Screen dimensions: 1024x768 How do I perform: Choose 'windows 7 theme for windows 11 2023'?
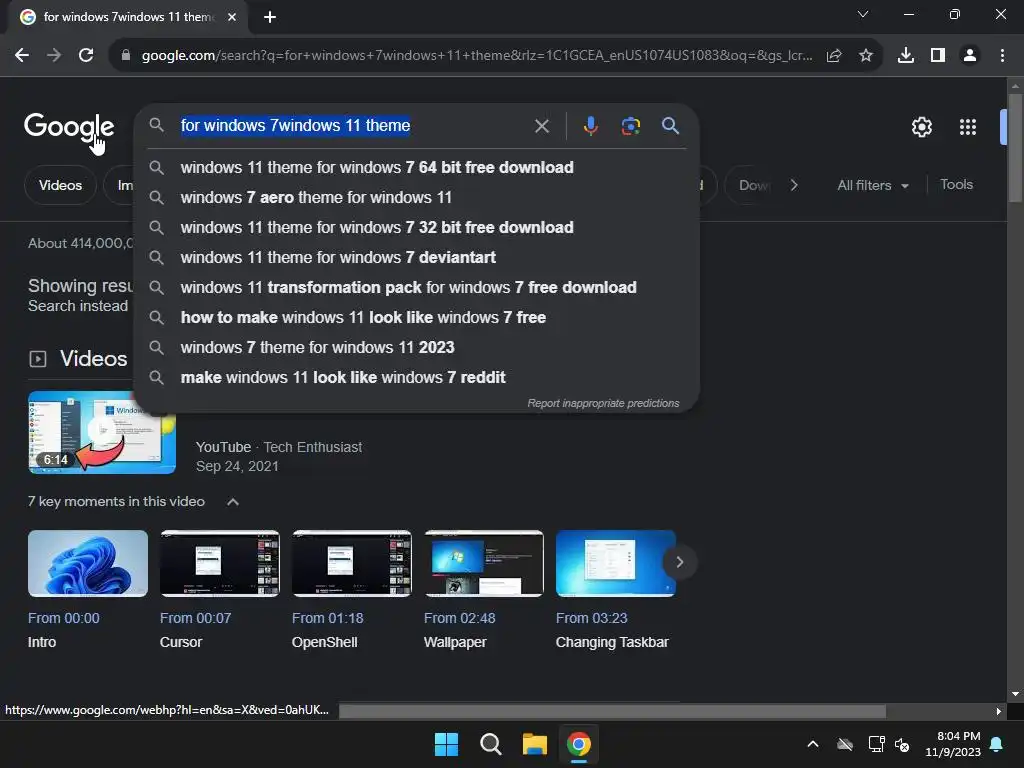[417, 347]
